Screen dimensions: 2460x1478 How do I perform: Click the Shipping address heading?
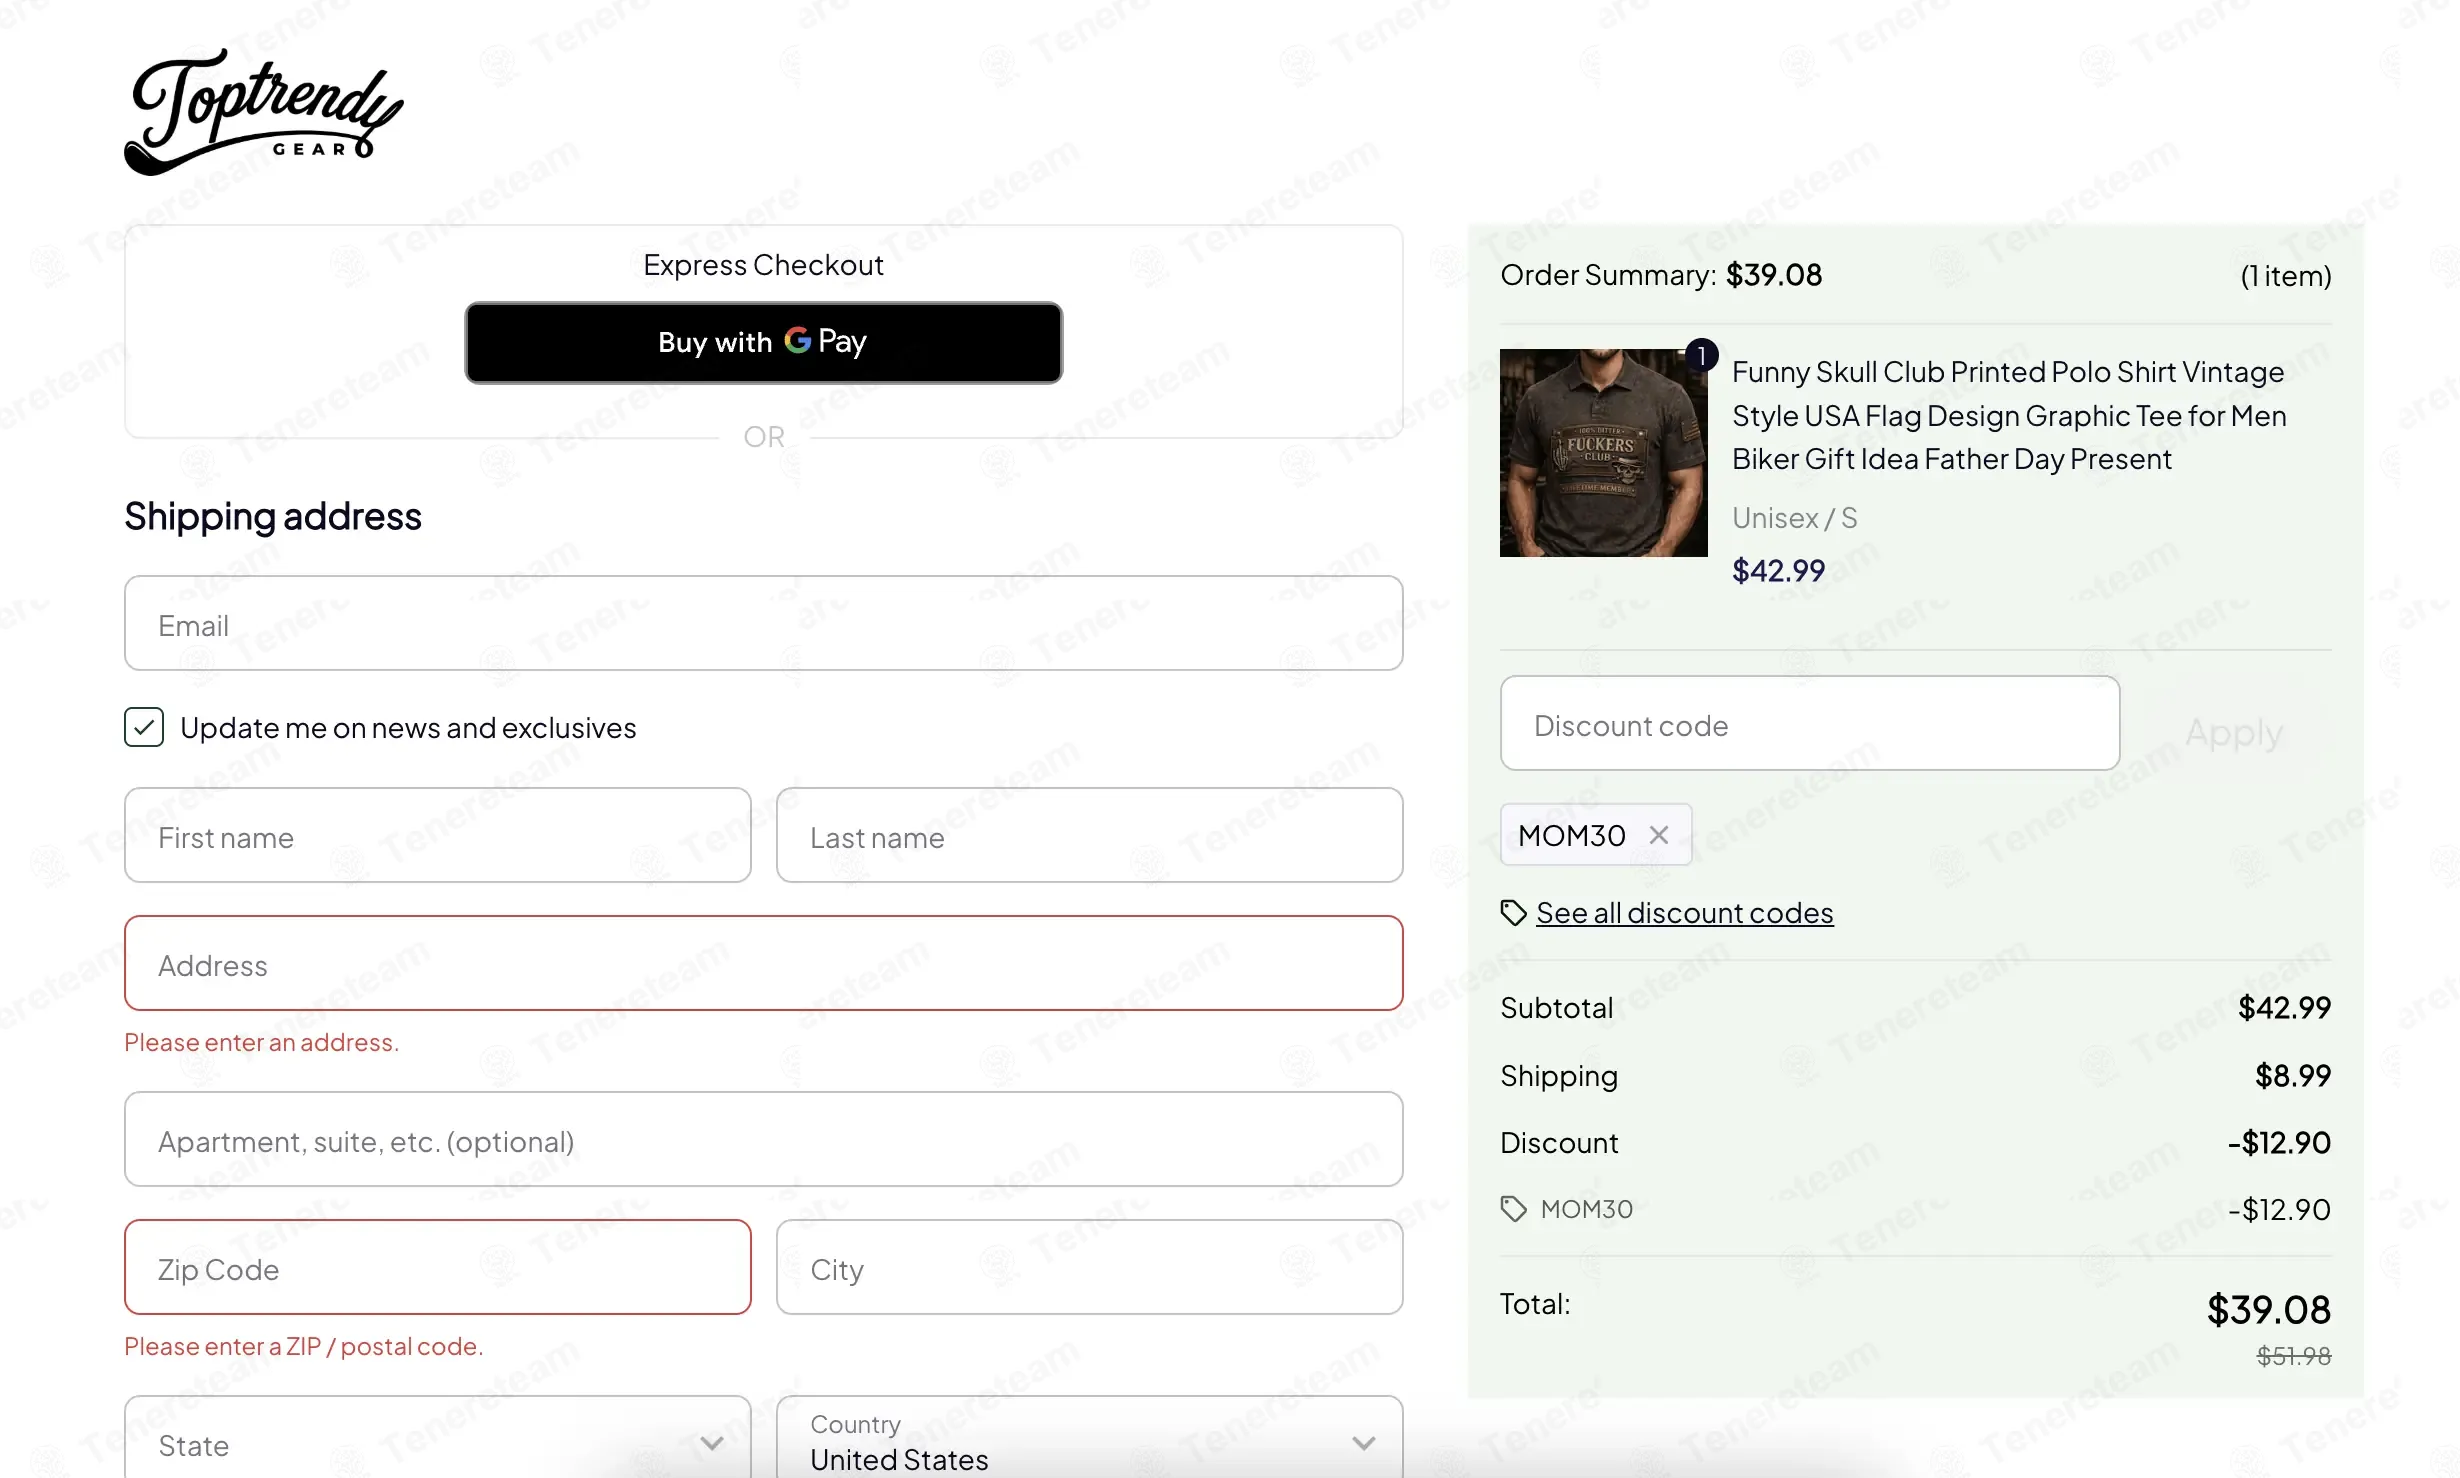coord(273,517)
